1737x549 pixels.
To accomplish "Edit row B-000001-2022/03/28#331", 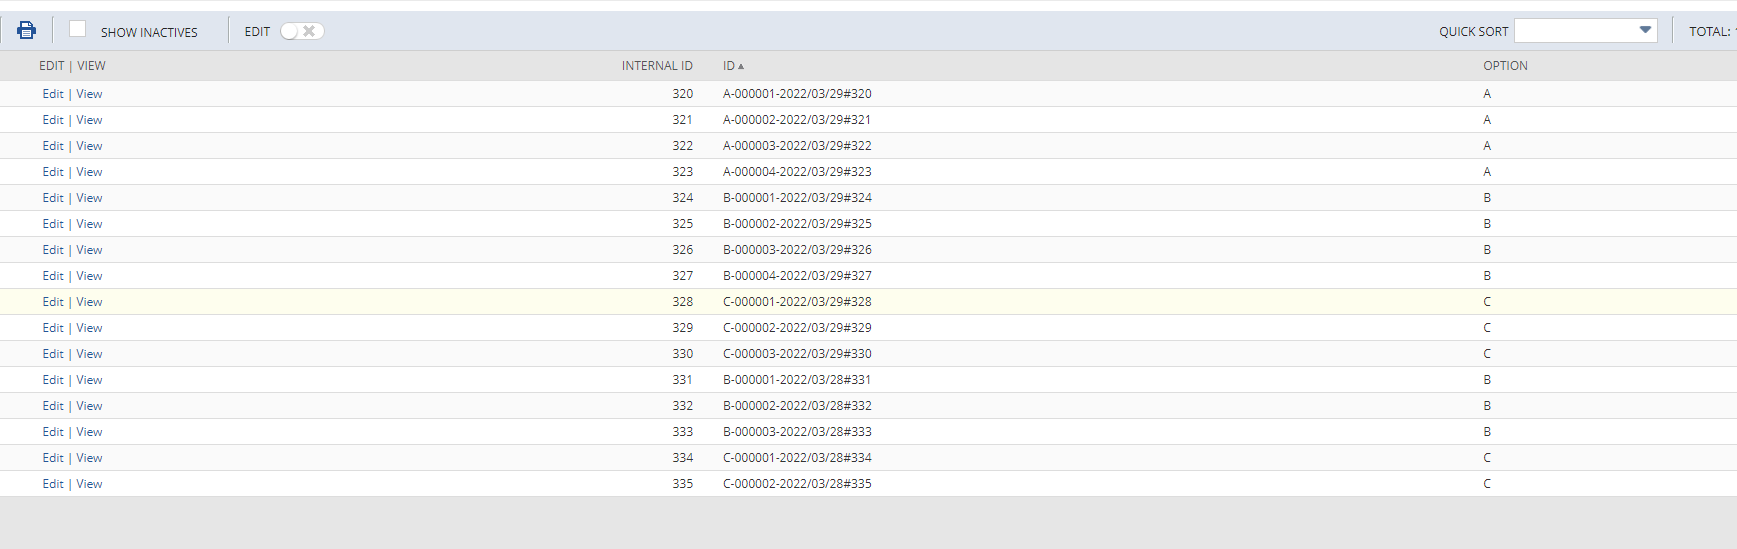I will (53, 380).
